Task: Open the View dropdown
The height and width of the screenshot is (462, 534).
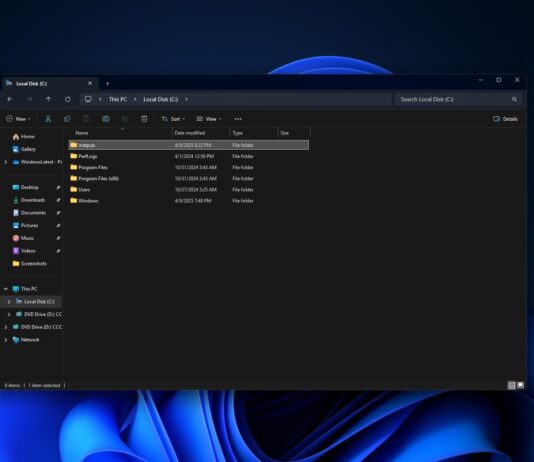Action: pos(209,119)
